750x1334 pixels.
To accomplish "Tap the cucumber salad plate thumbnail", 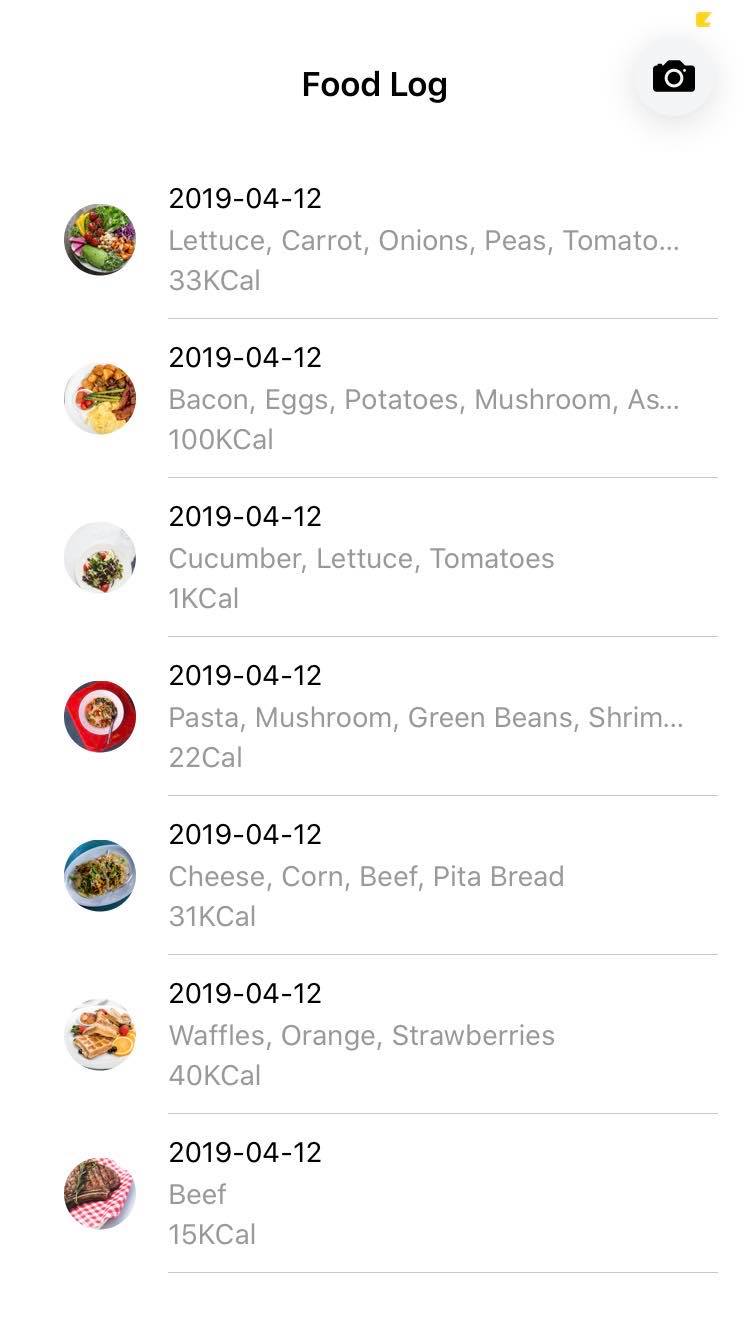I will [100, 558].
